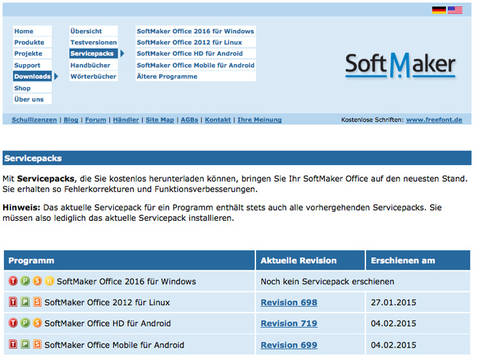480x363 pixels.
Task: Open Handbücher submenu item
Action: click(x=94, y=65)
